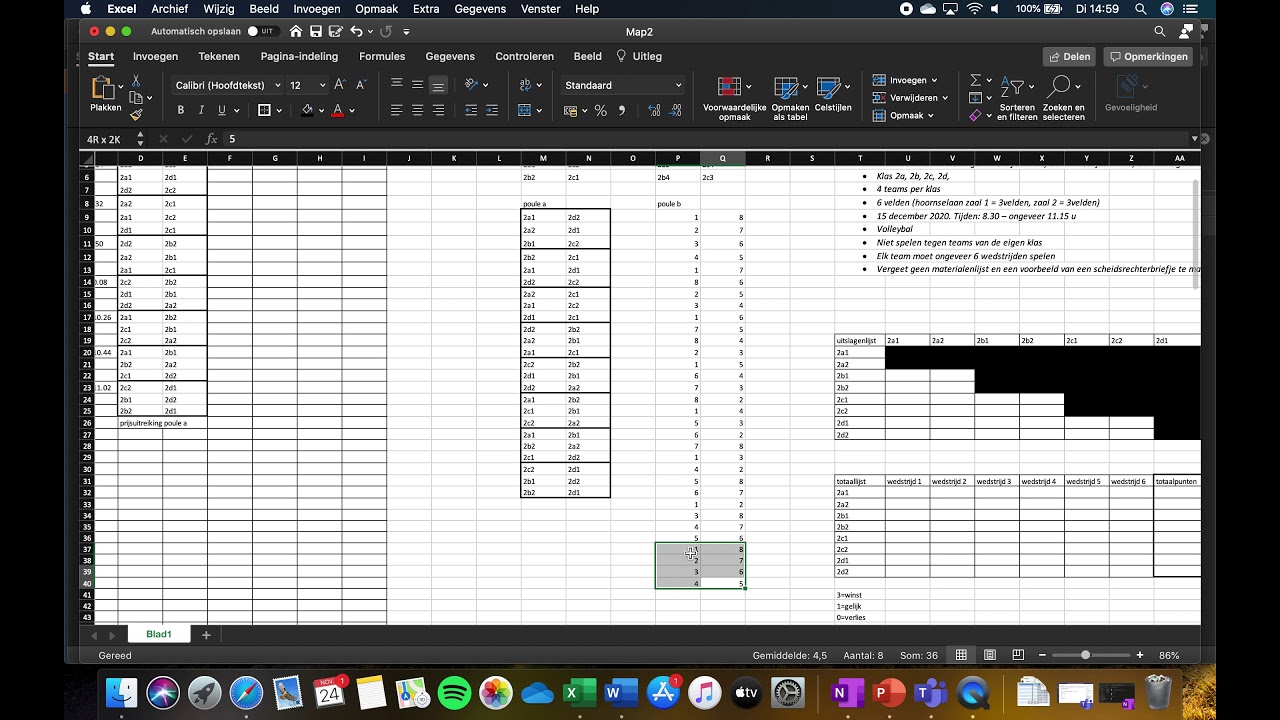Open Sorteren en filteren
This screenshot has width=1280, height=720.
1017,98
